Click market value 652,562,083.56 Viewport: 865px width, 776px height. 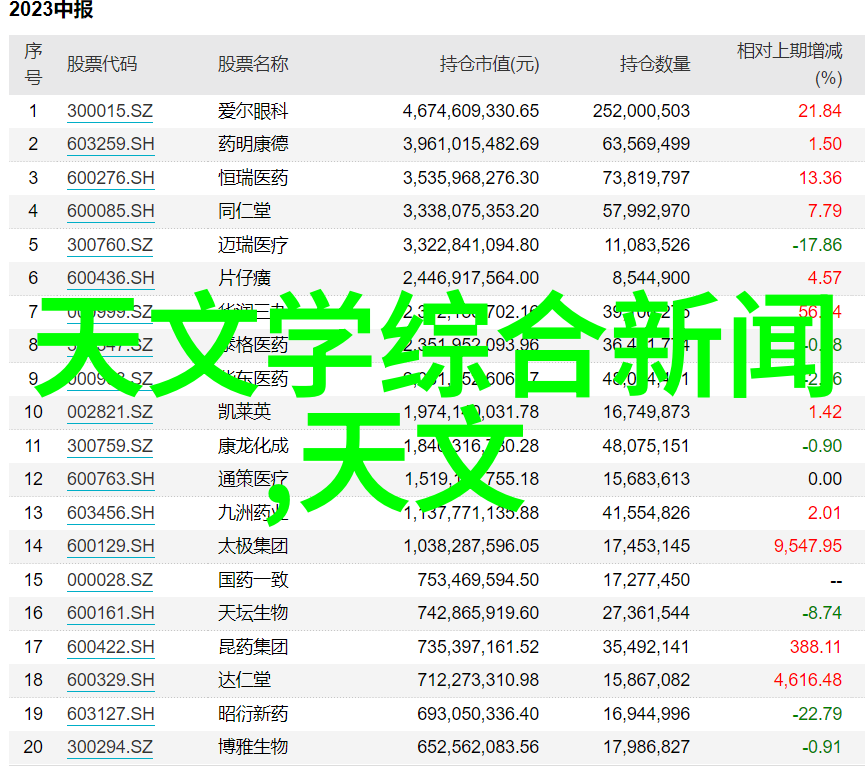[478, 747]
